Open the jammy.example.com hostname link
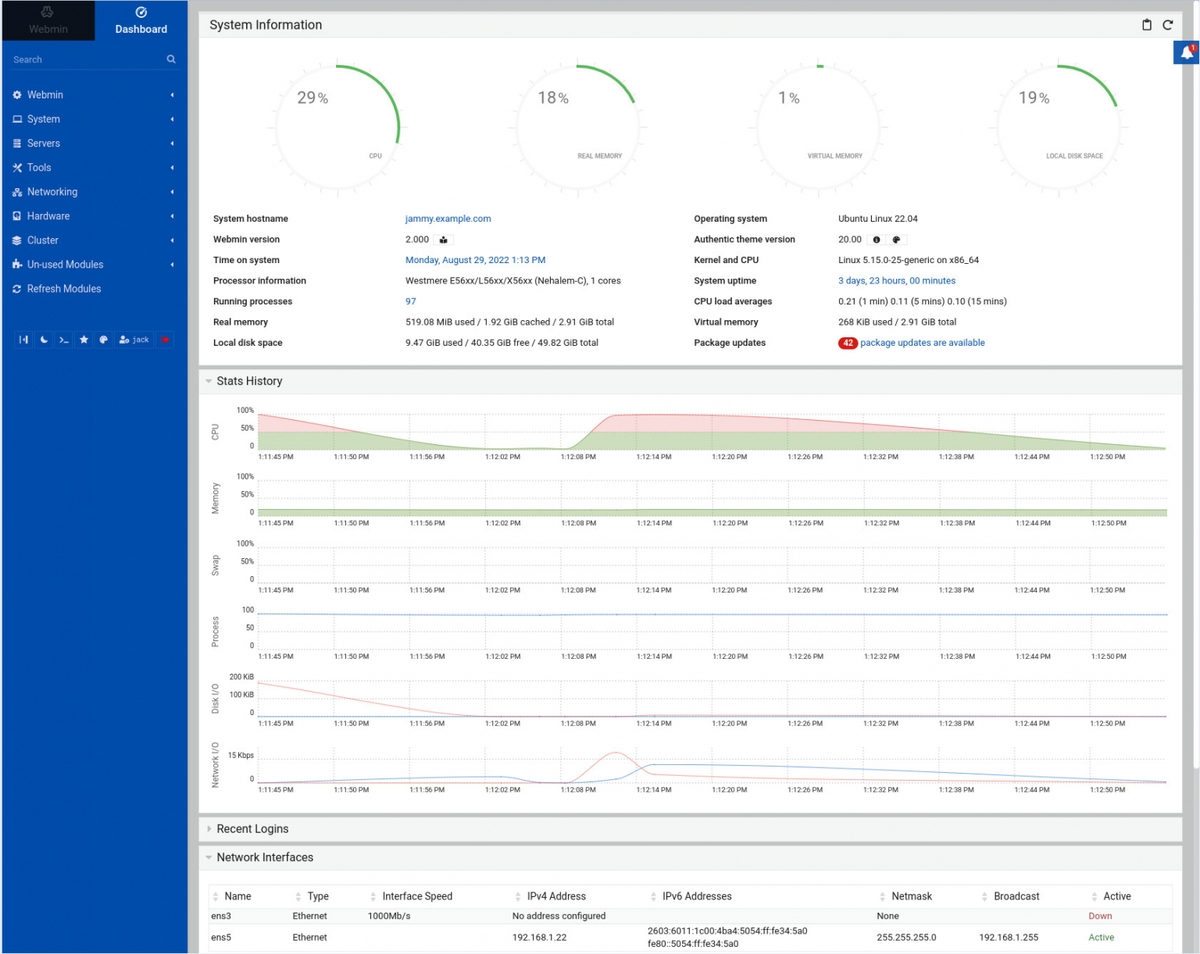Screen dimensions: 1200x954 (448, 218)
